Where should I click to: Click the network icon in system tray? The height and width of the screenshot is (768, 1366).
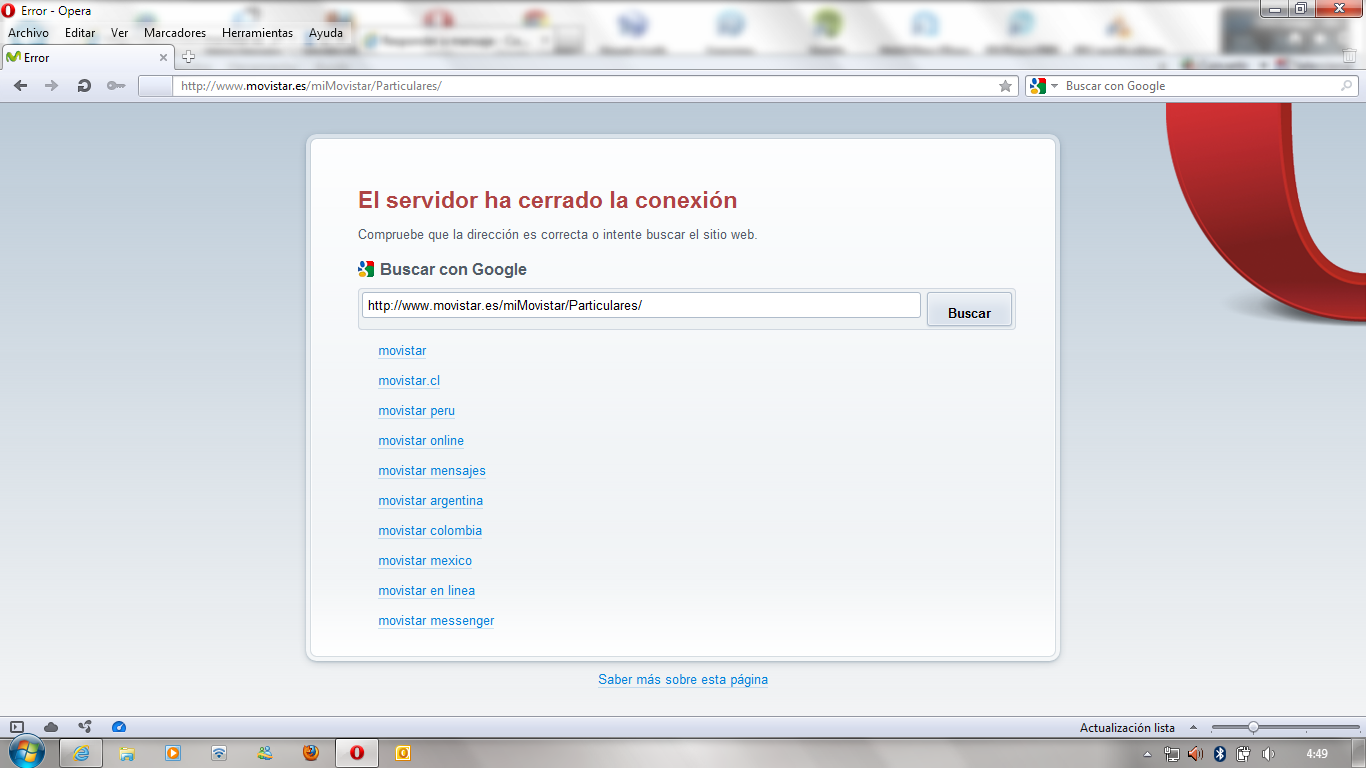[1172, 754]
